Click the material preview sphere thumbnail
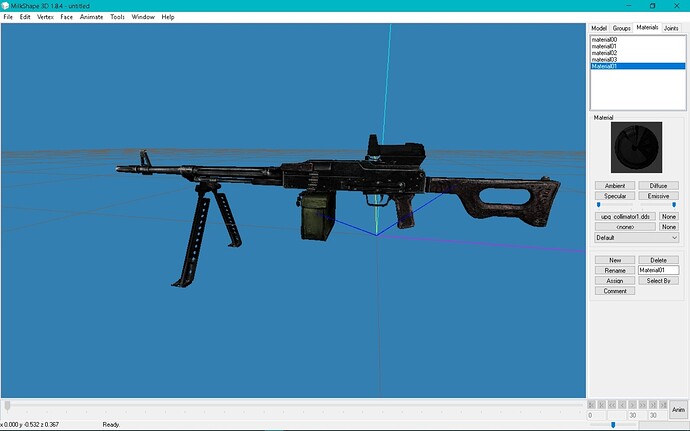The width and height of the screenshot is (690, 431). pos(636,147)
